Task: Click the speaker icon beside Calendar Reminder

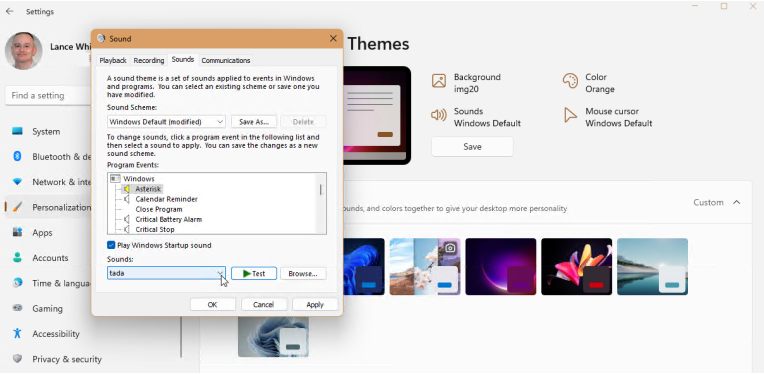Action: [x=127, y=199]
